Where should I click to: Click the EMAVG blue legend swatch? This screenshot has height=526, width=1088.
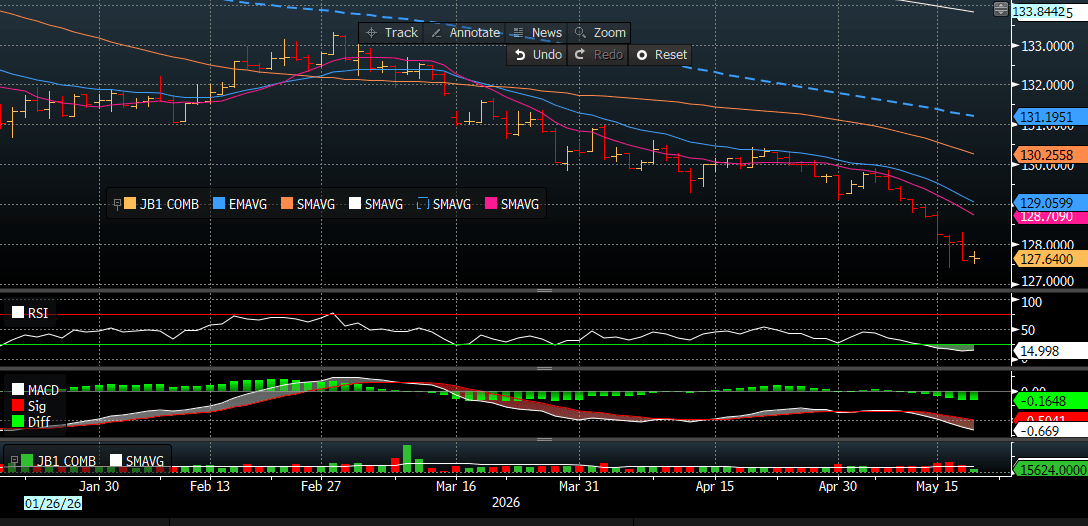pos(219,204)
